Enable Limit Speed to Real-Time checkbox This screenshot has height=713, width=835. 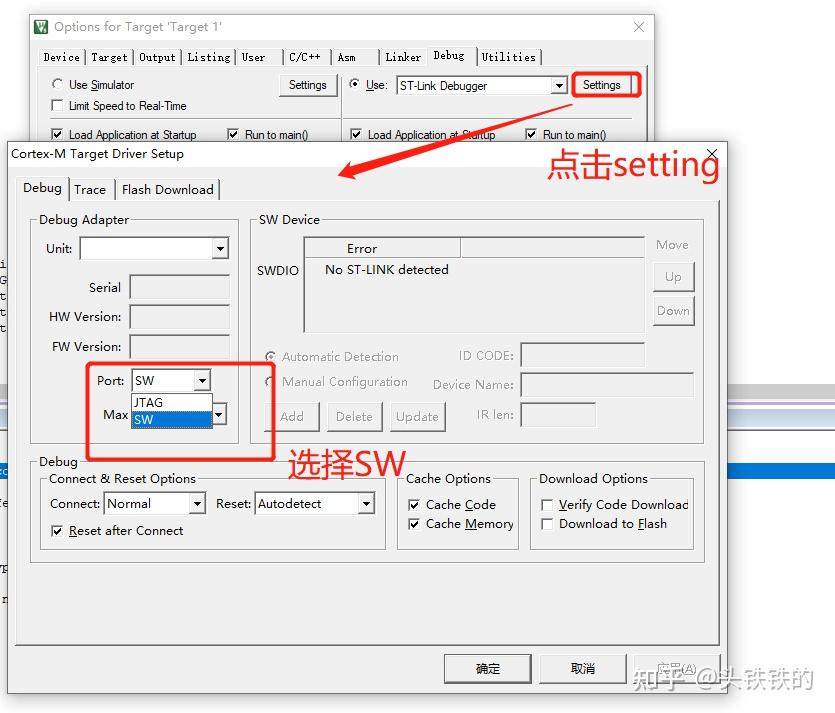[x=57, y=105]
